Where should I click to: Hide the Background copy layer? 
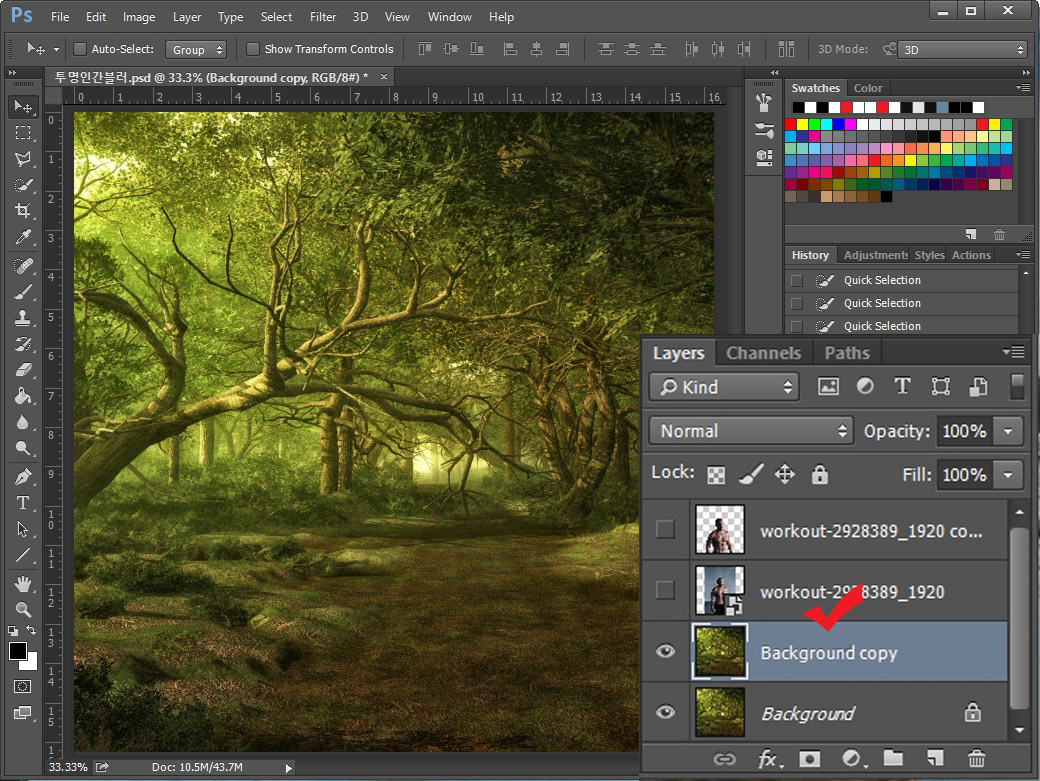click(665, 652)
